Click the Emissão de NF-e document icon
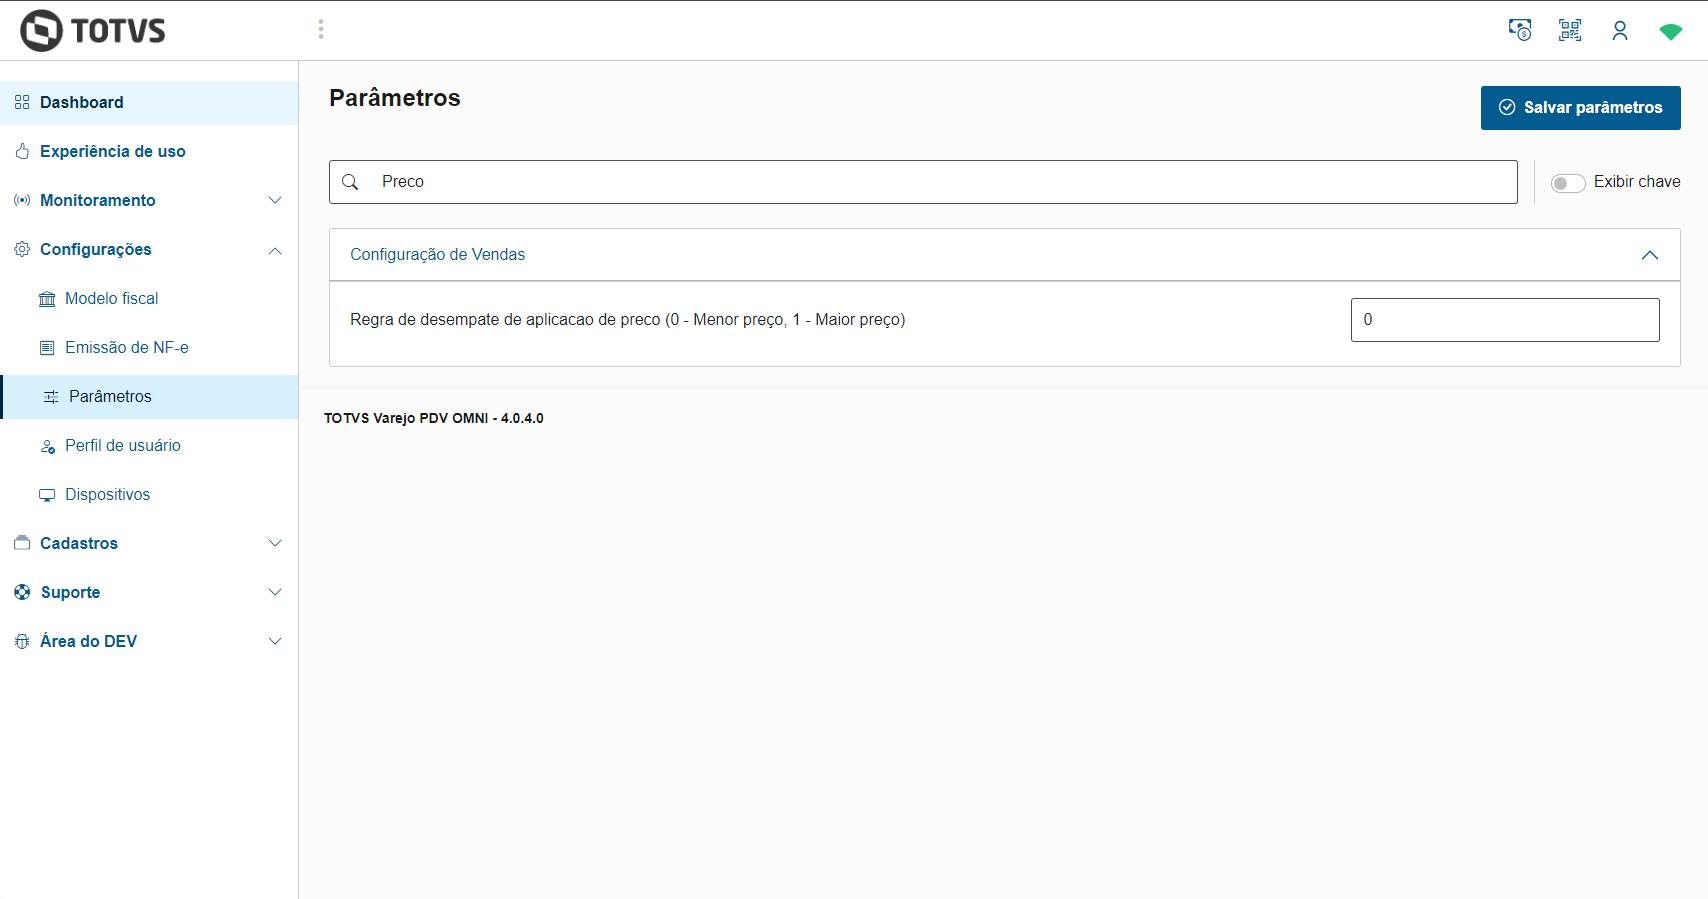This screenshot has width=1708, height=899. (47, 348)
